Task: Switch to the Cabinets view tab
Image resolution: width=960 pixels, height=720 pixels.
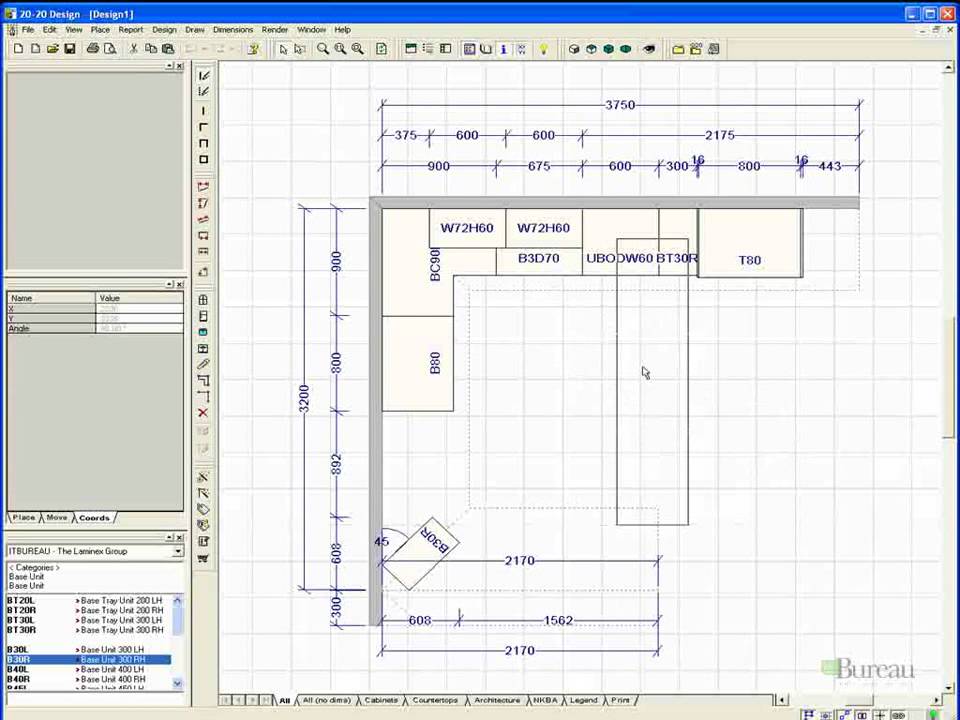Action: [381, 700]
